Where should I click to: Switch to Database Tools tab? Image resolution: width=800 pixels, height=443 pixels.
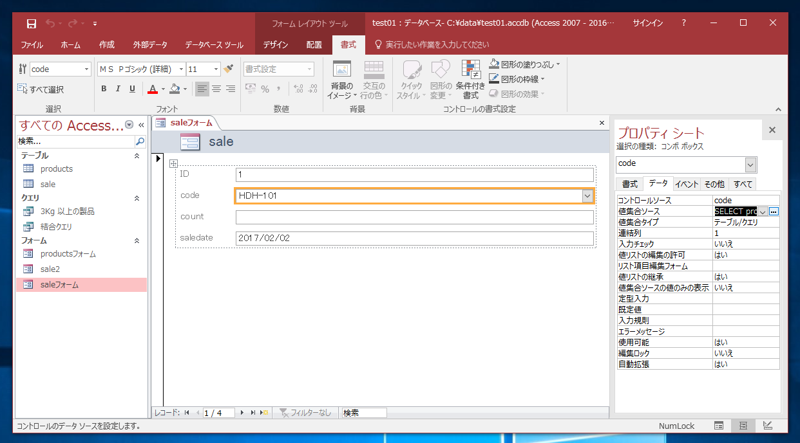214,45
